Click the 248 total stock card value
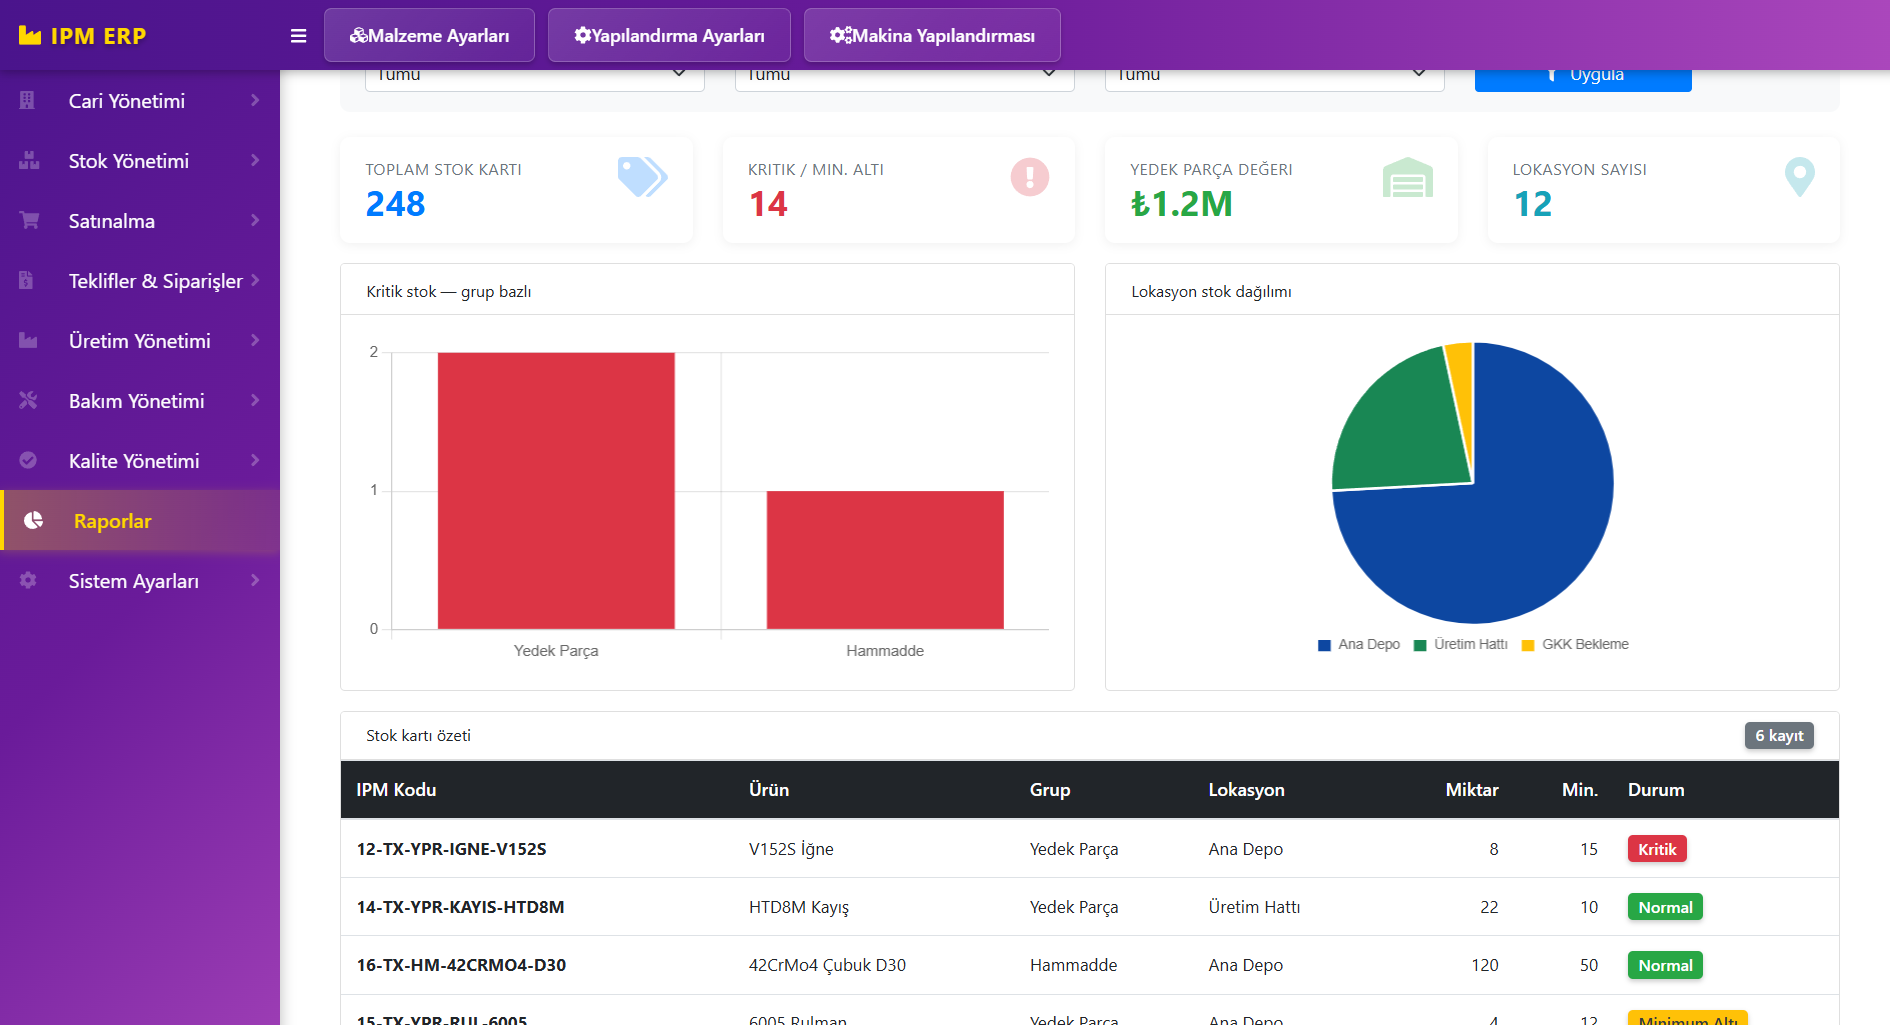Viewport: 1890px width, 1025px height. pyautogui.click(x=396, y=204)
